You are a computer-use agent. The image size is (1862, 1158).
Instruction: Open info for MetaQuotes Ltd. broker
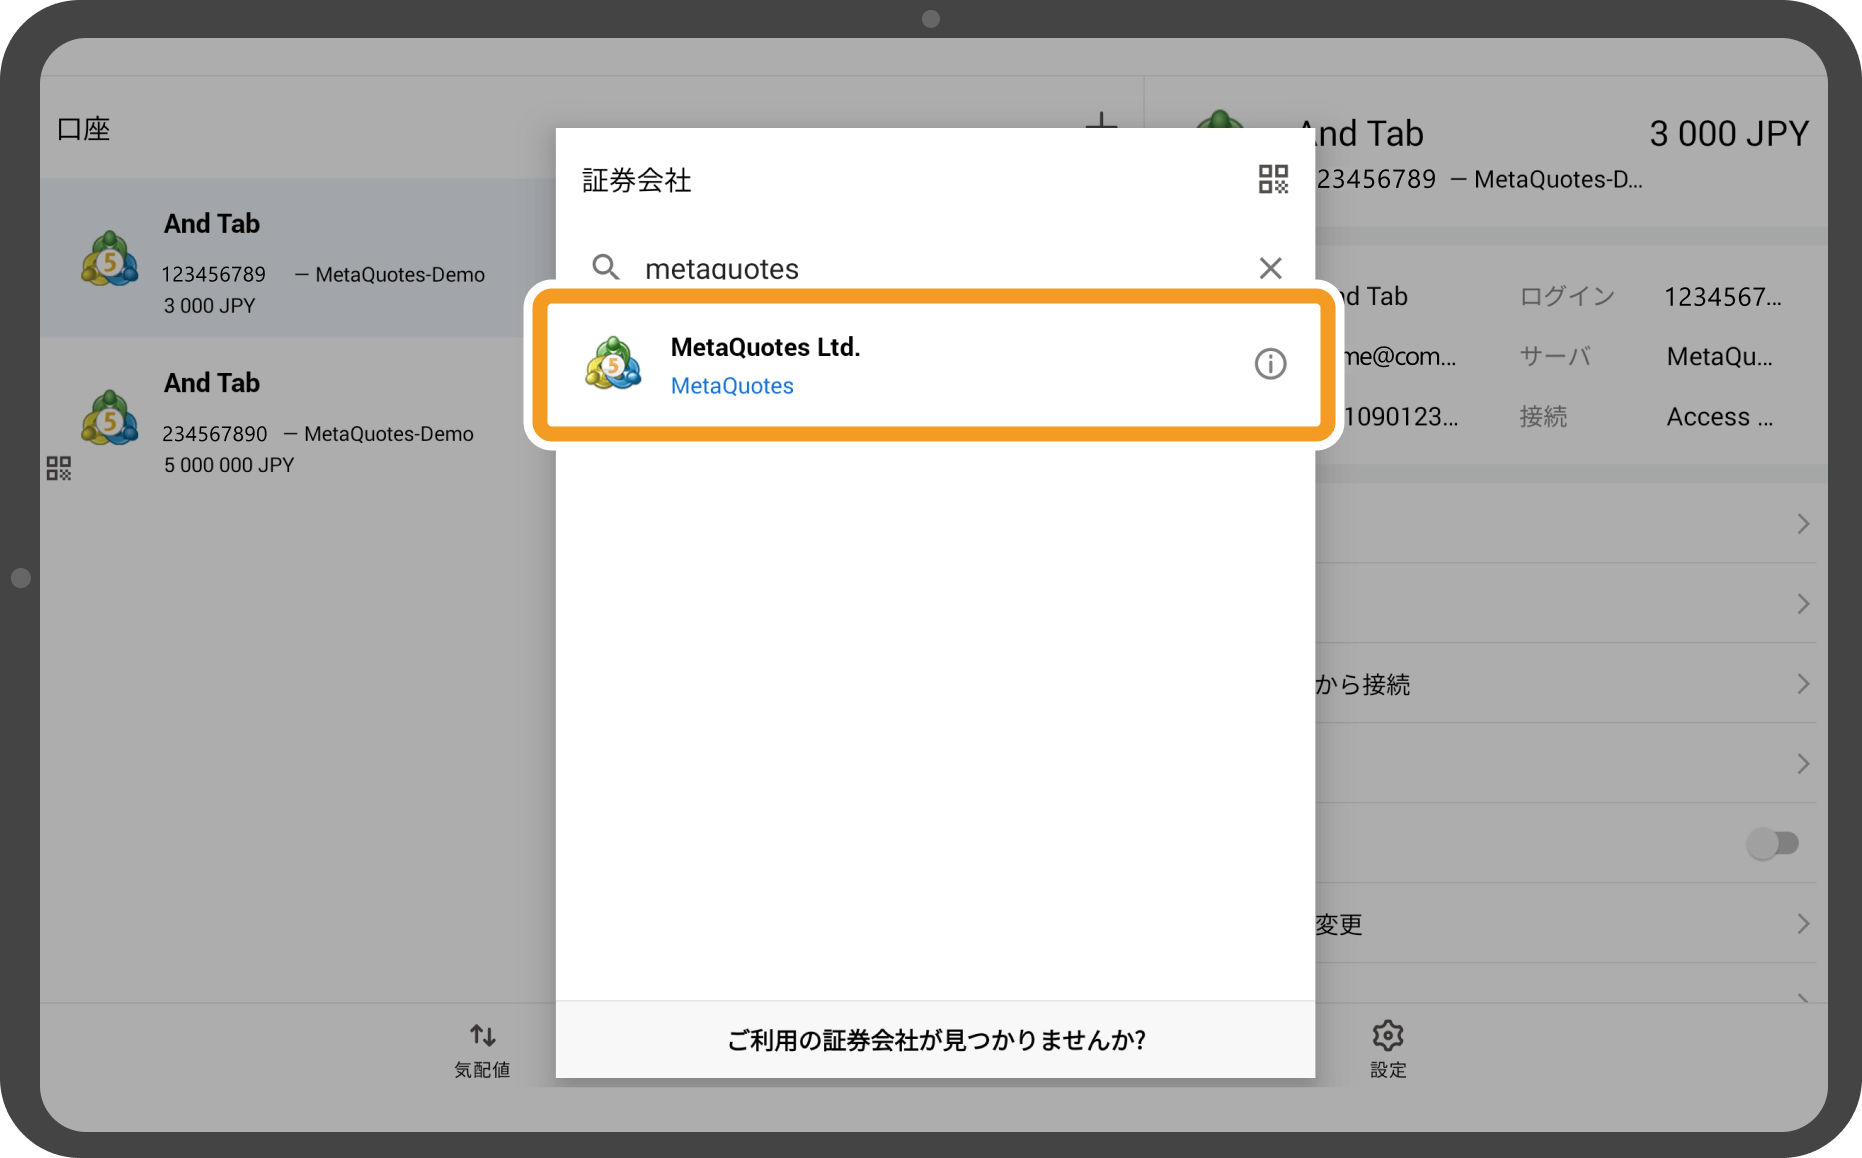(1270, 364)
